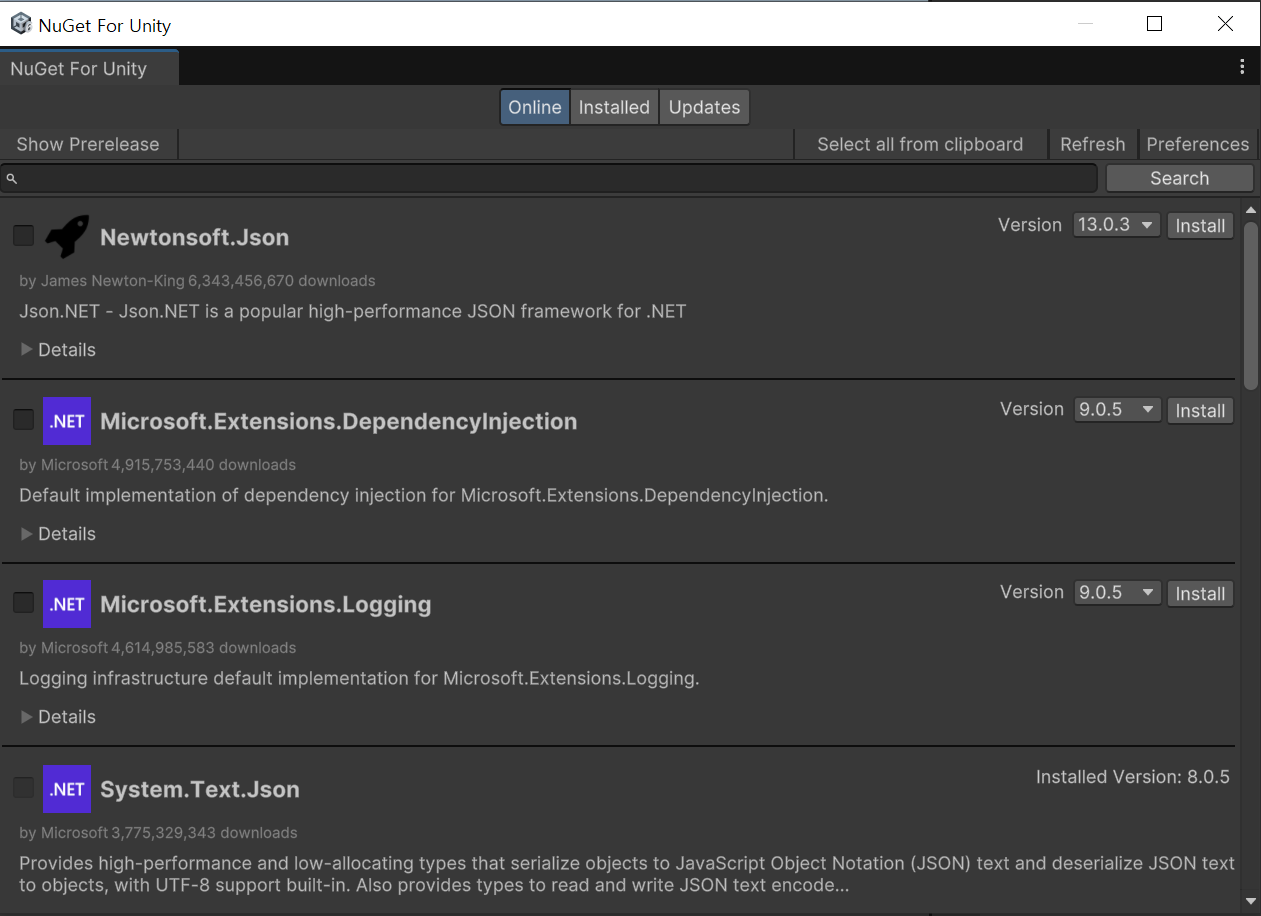Click the Microsoft.Extensions.Logging .NET icon
Image resolution: width=1261 pixels, height=916 pixels.
click(x=67, y=604)
